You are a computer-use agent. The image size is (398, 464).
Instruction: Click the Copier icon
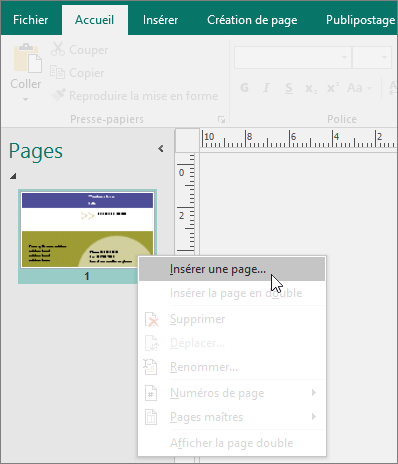[x=57, y=72]
